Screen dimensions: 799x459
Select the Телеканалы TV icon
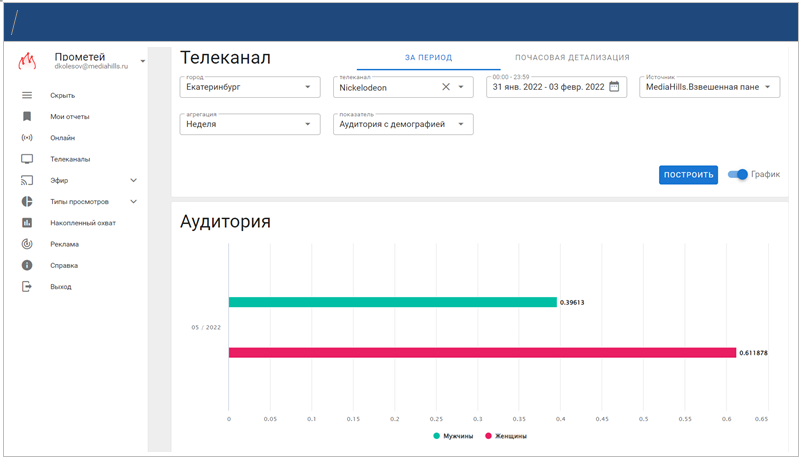(x=27, y=159)
